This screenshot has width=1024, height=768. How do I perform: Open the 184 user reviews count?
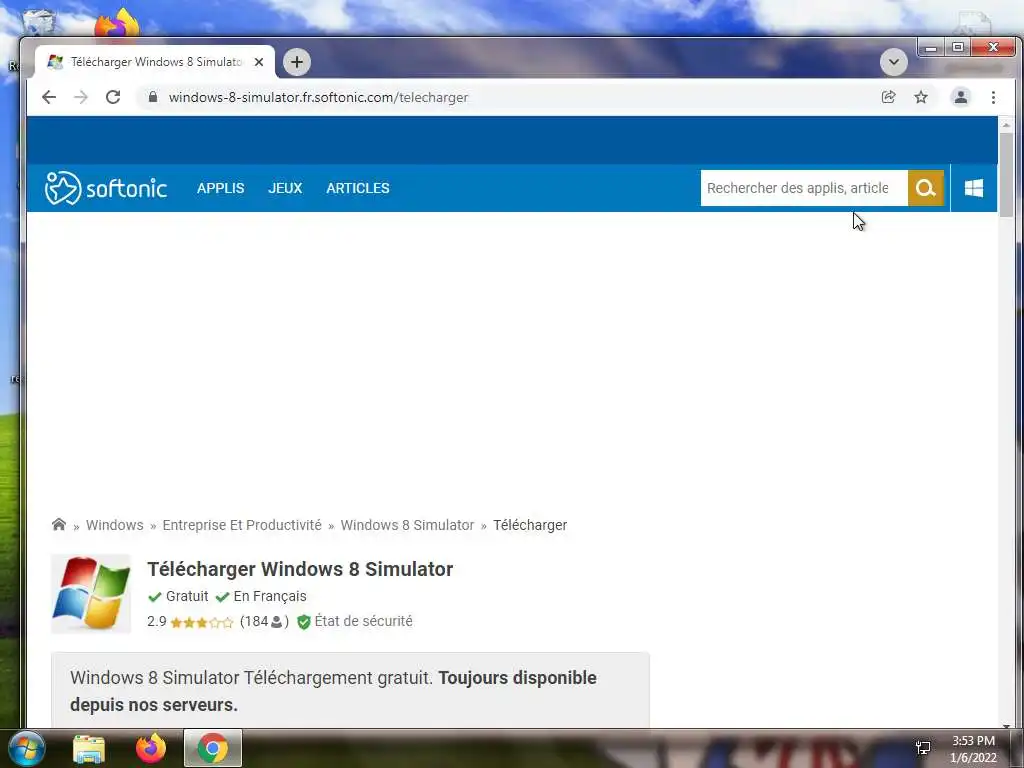coord(264,621)
